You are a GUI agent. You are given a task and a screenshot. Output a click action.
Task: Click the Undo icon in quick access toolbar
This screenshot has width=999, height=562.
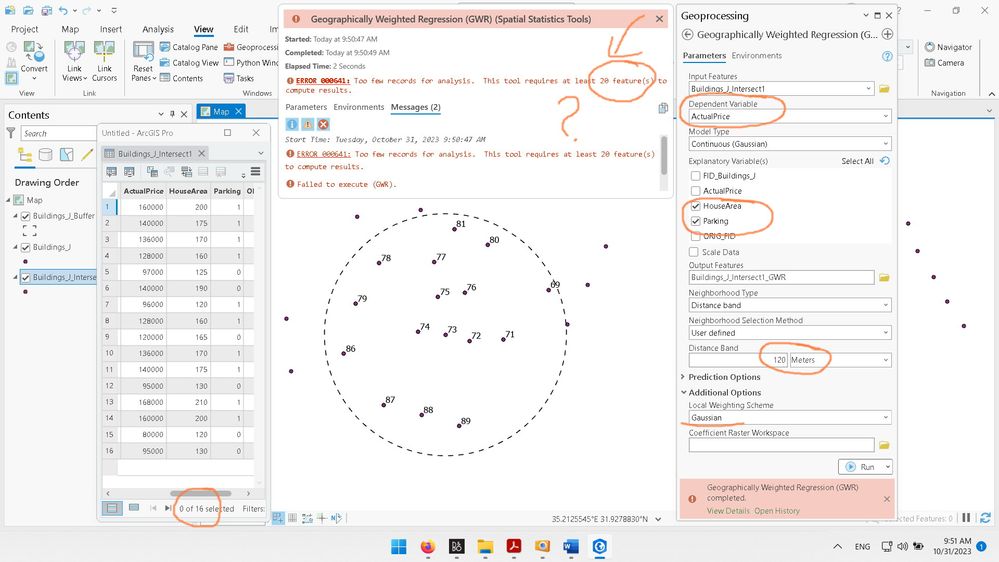click(x=63, y=10)
